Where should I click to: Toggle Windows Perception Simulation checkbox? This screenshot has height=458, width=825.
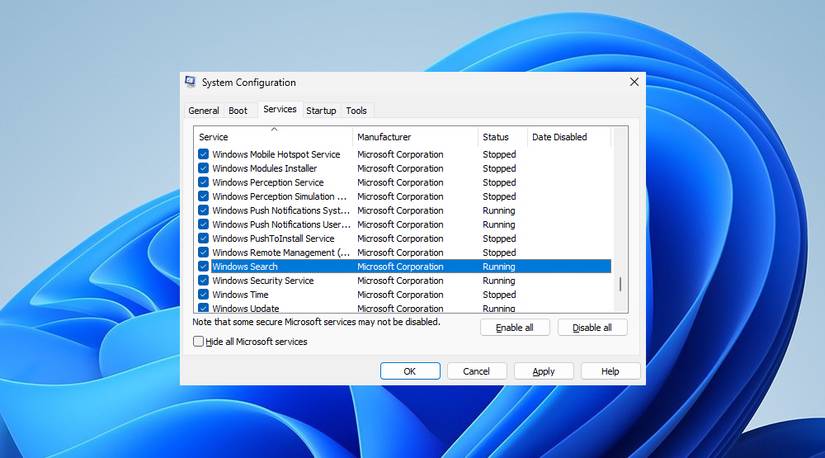click(x=204, y=196)
